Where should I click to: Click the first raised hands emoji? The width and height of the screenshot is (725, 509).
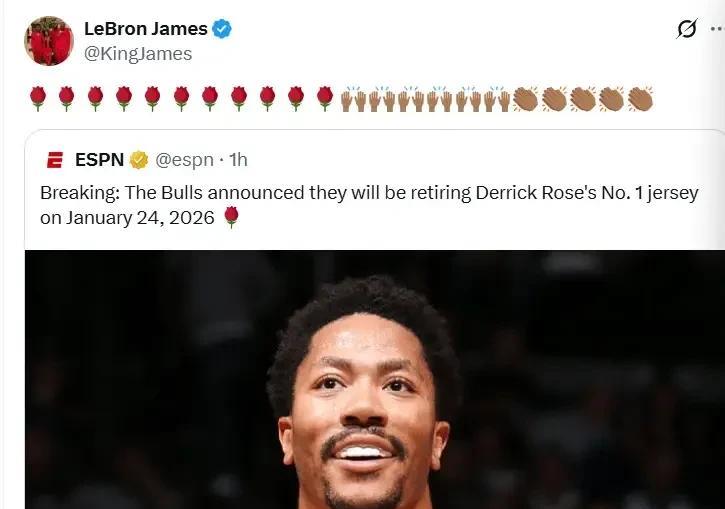[x=354, y=99]
